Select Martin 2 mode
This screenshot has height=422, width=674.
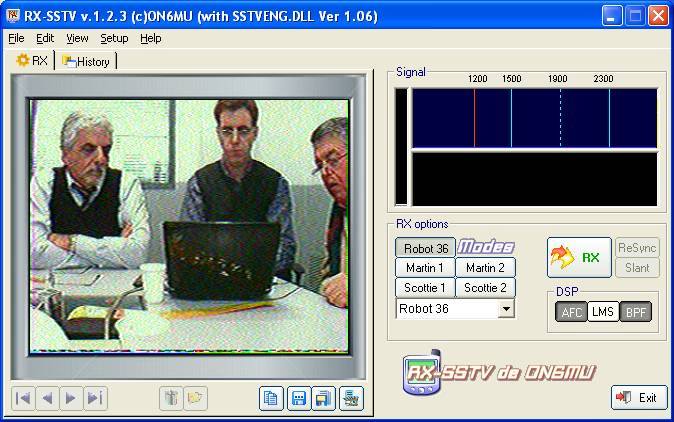(485, 268)
